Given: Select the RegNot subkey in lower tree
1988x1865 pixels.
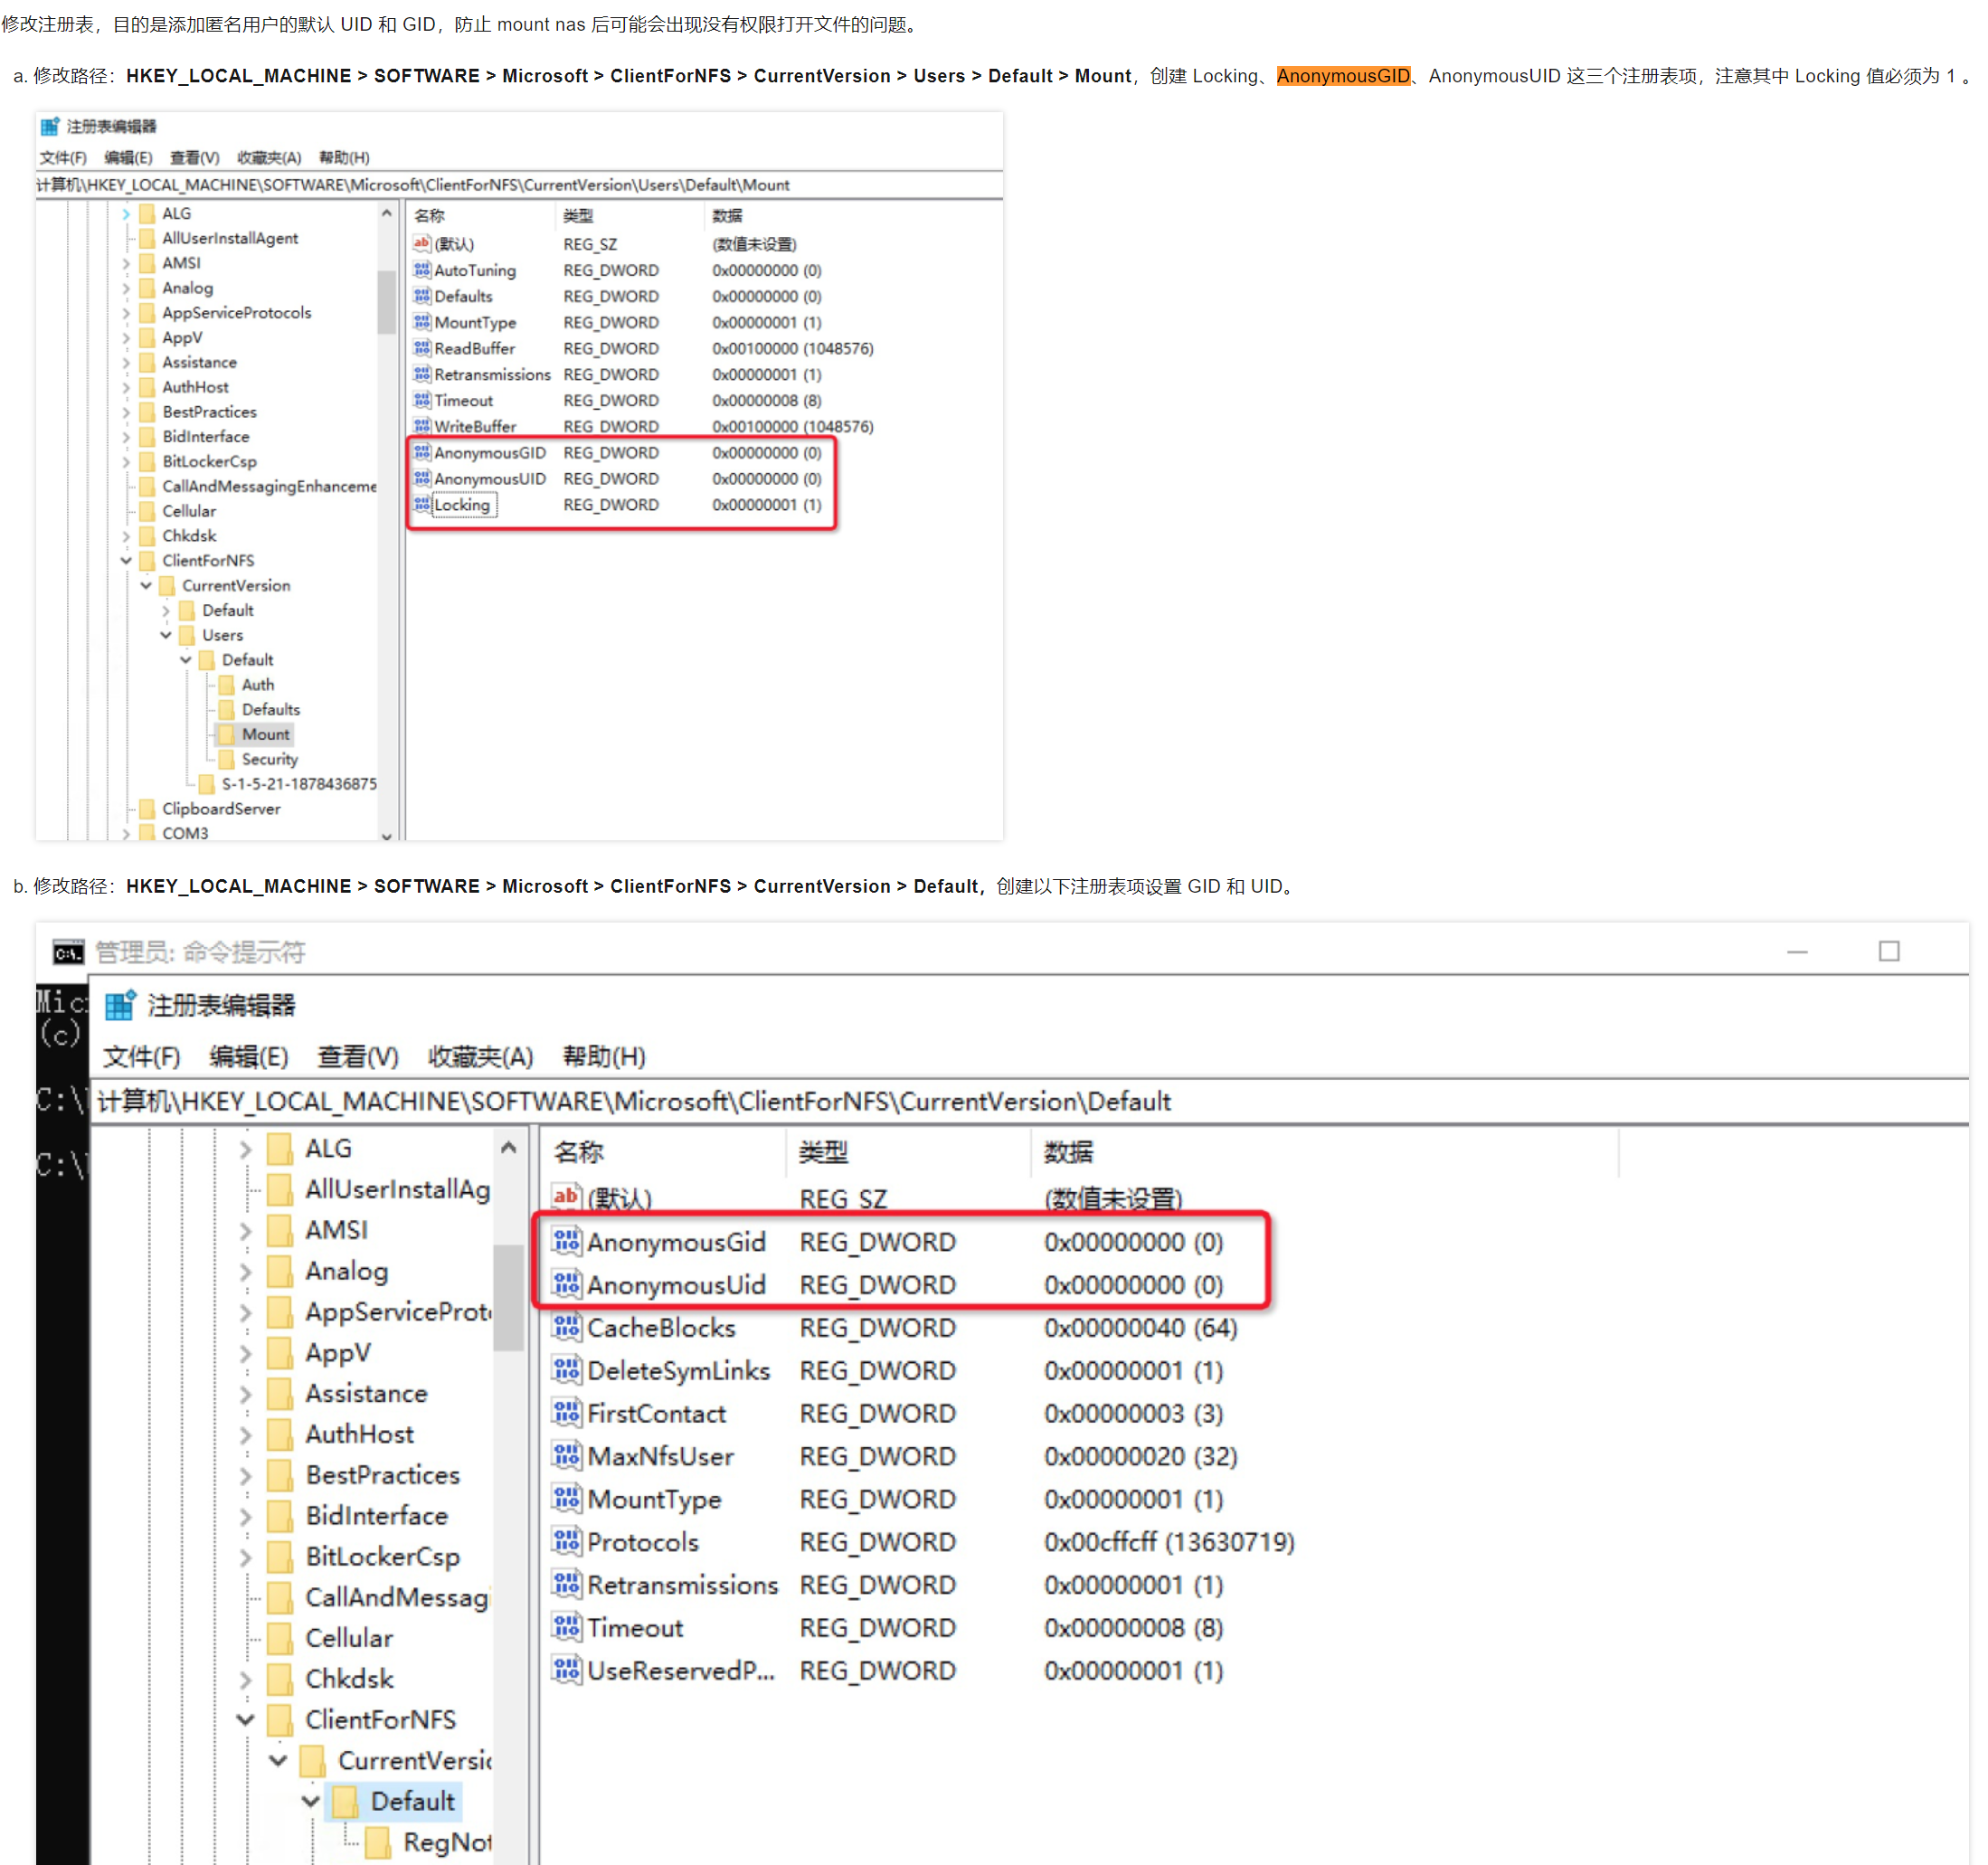Looking at the screenshot, I should (446, 1842).
